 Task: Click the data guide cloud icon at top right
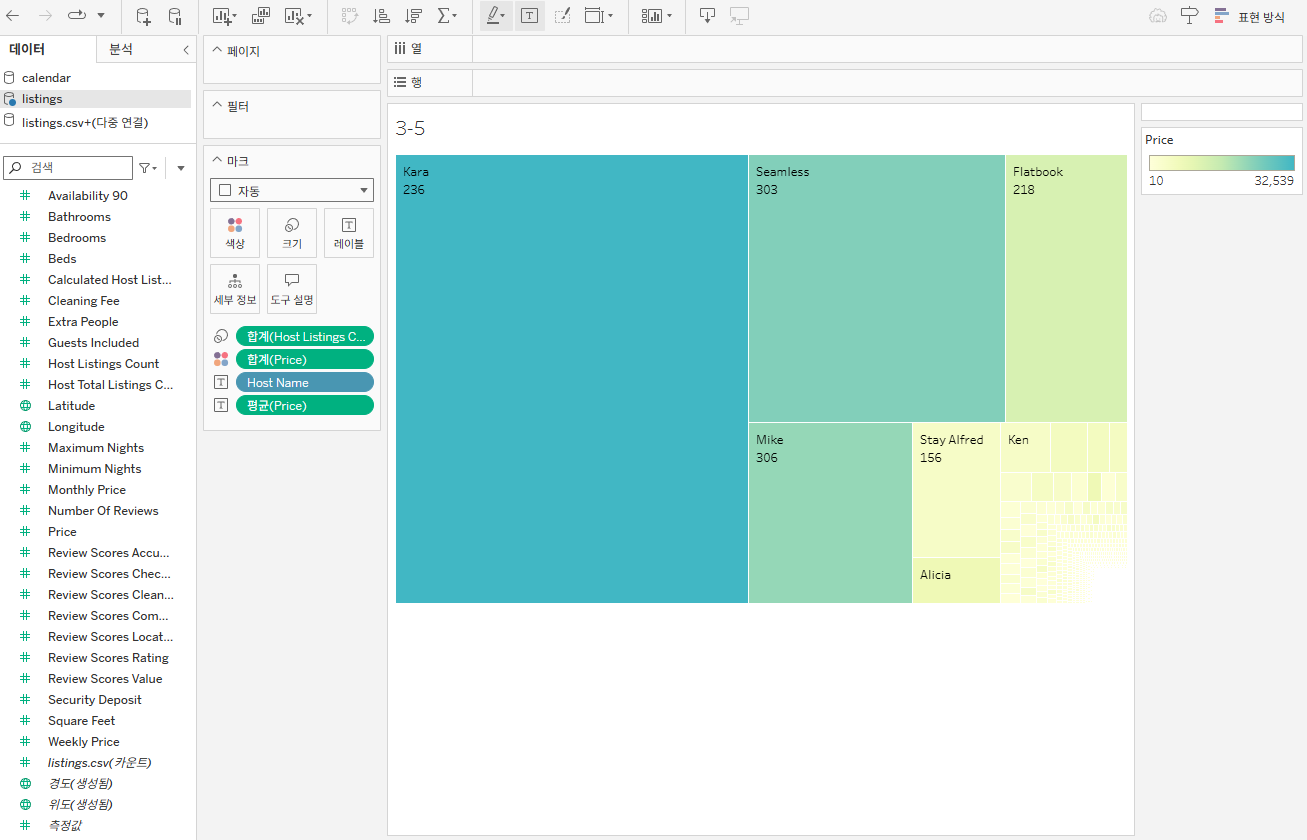1158,16
